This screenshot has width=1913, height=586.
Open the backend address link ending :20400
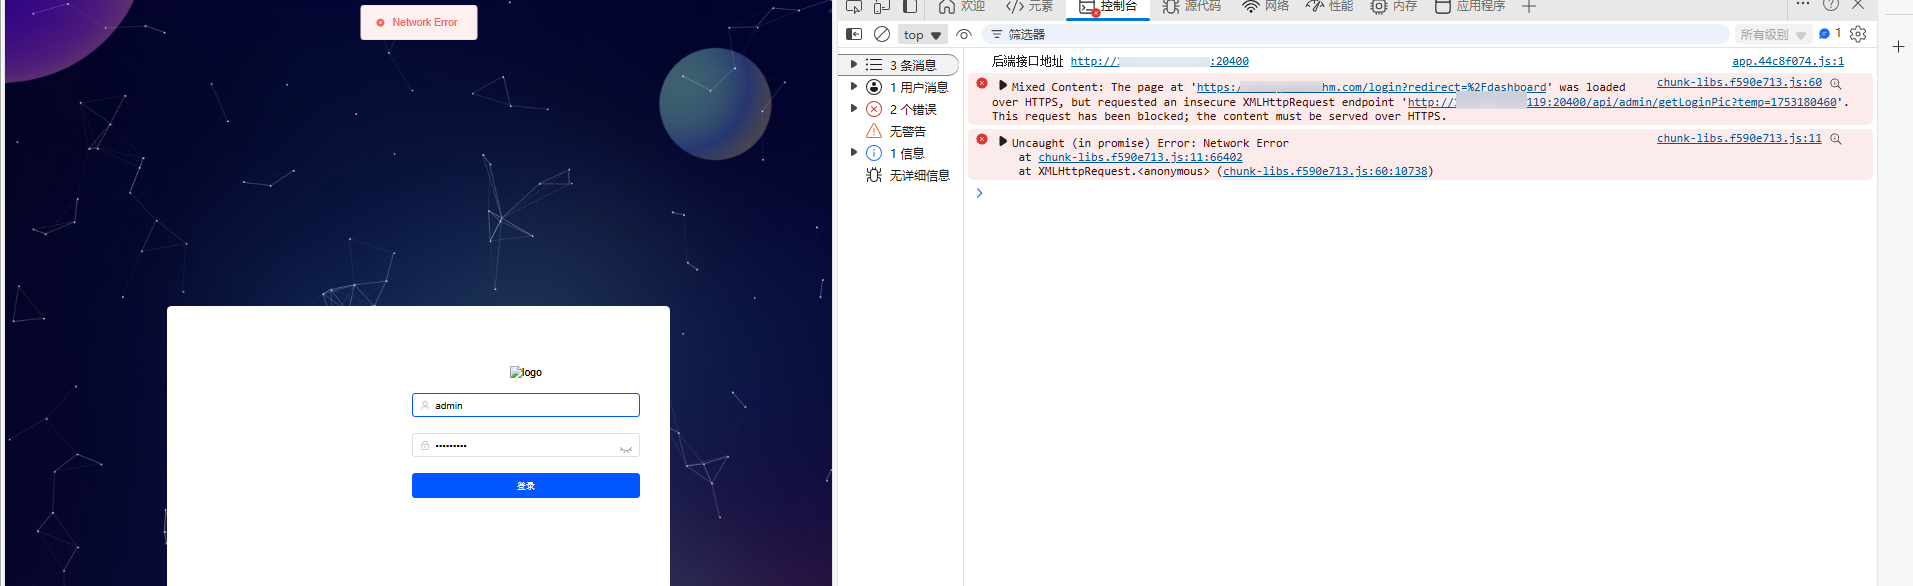click(x=1160, y=61)
